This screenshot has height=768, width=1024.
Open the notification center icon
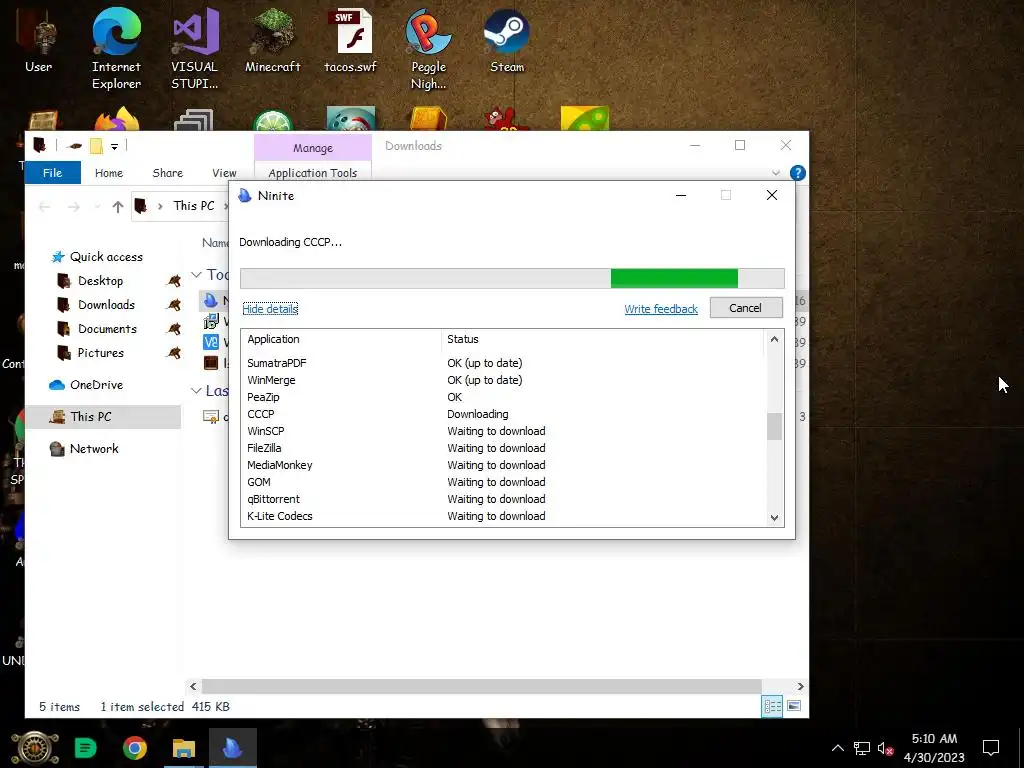(x=991, y=748)
